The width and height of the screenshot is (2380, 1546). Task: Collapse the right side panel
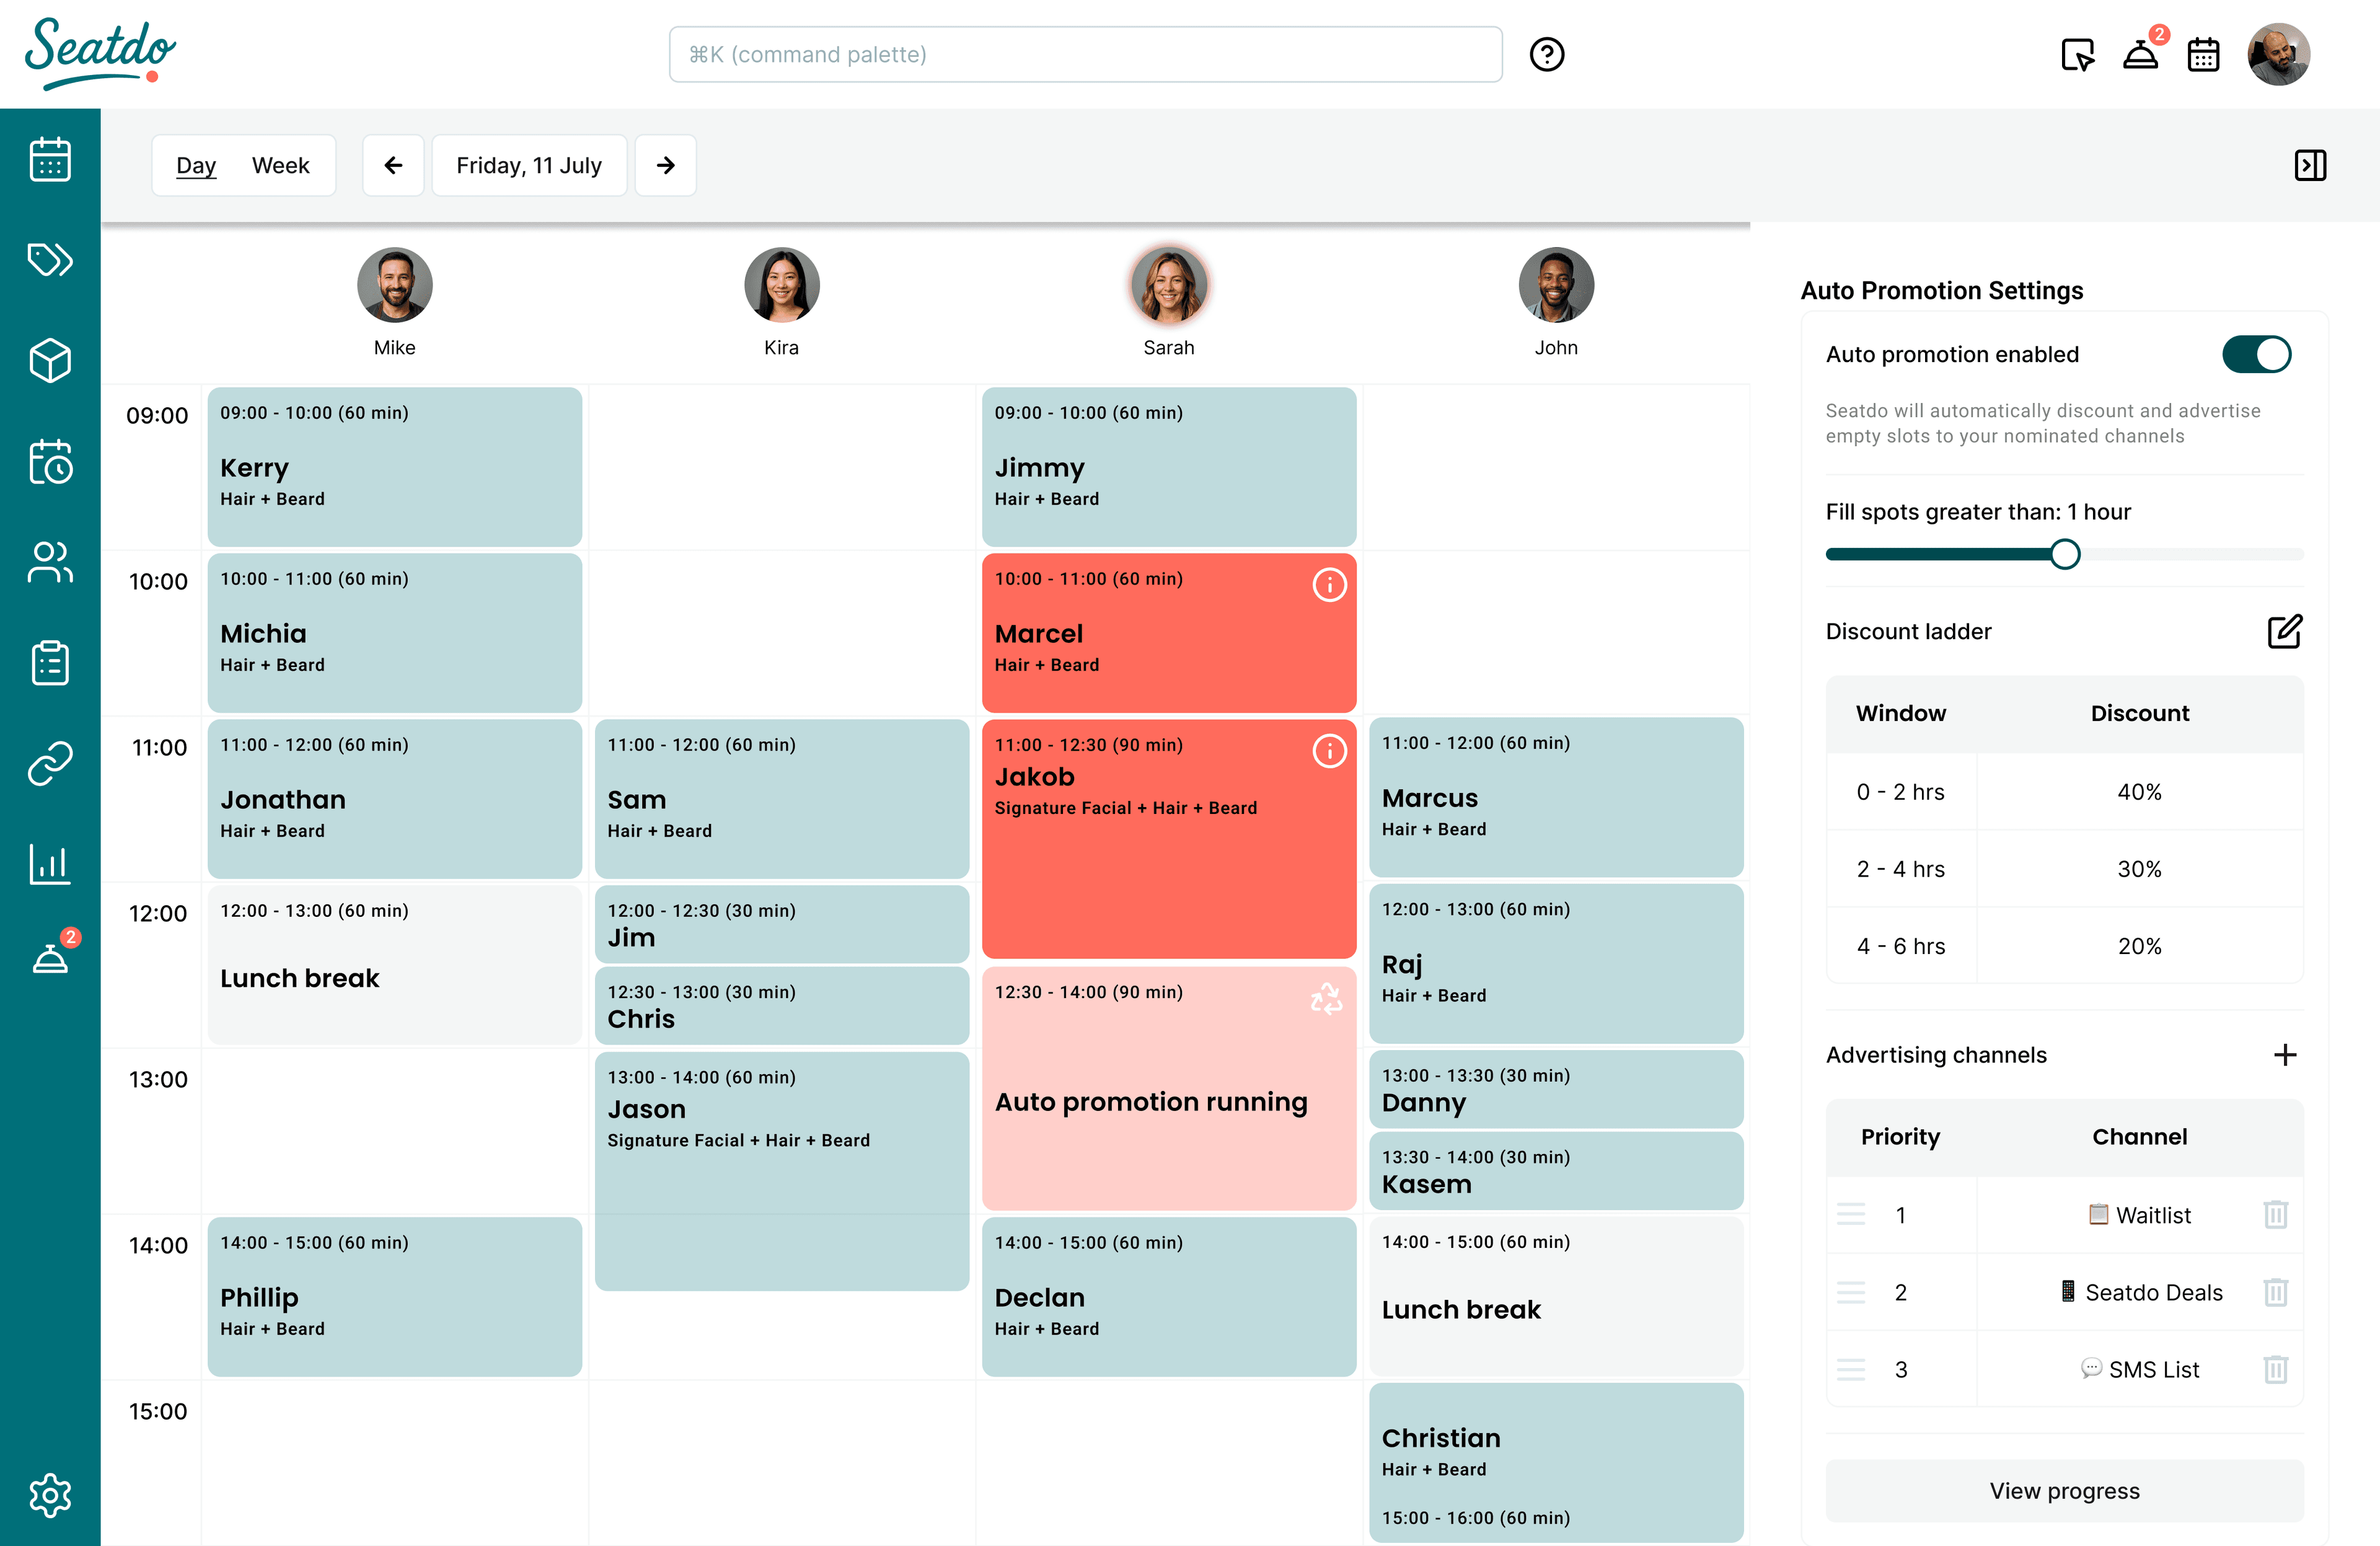point(2310,165)
